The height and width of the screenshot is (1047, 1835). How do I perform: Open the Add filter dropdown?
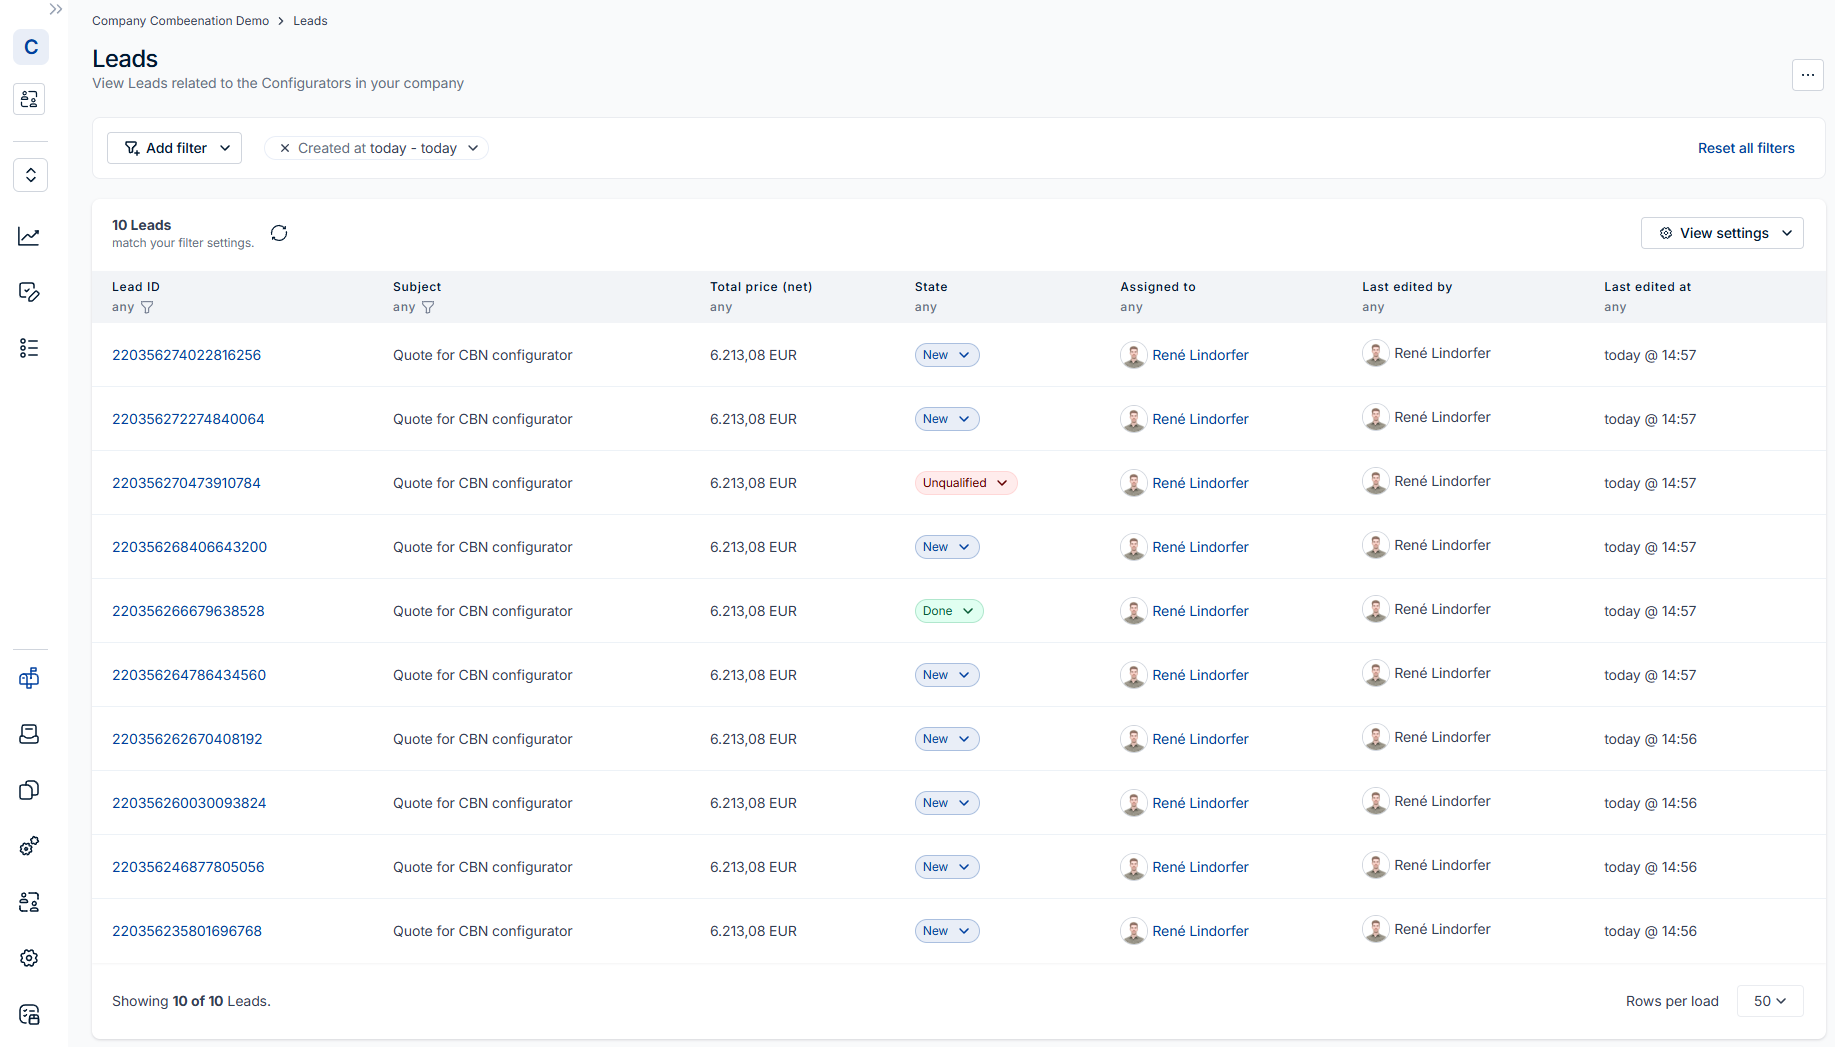(x=175, y=148)
